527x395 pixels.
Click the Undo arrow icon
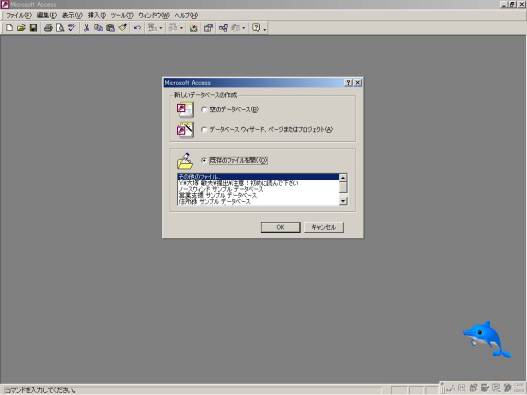pos(137,28)
